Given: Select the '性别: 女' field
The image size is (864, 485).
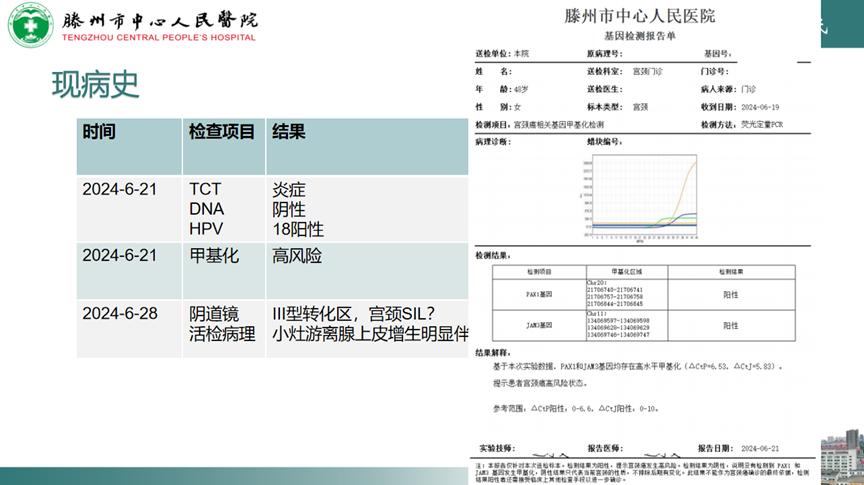Looking at the screenshot, I should coord(498,107).
